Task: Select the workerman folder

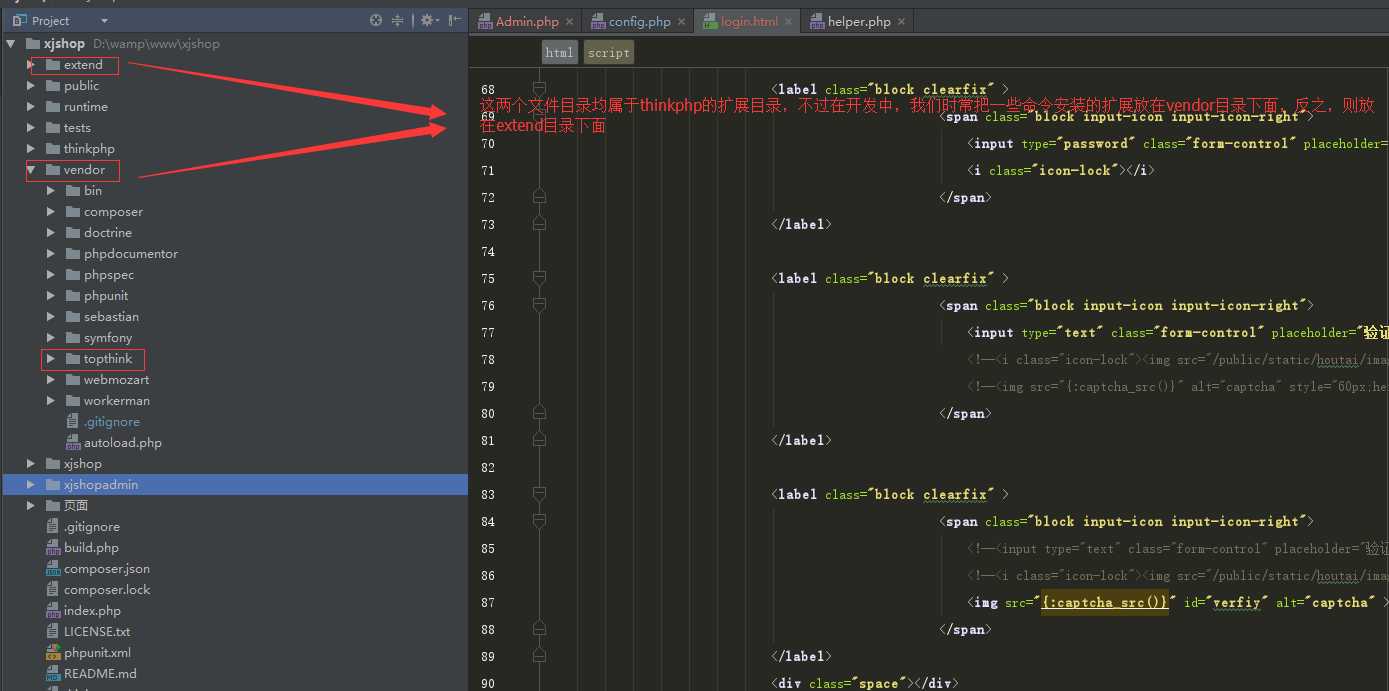Action: [117, 401]
